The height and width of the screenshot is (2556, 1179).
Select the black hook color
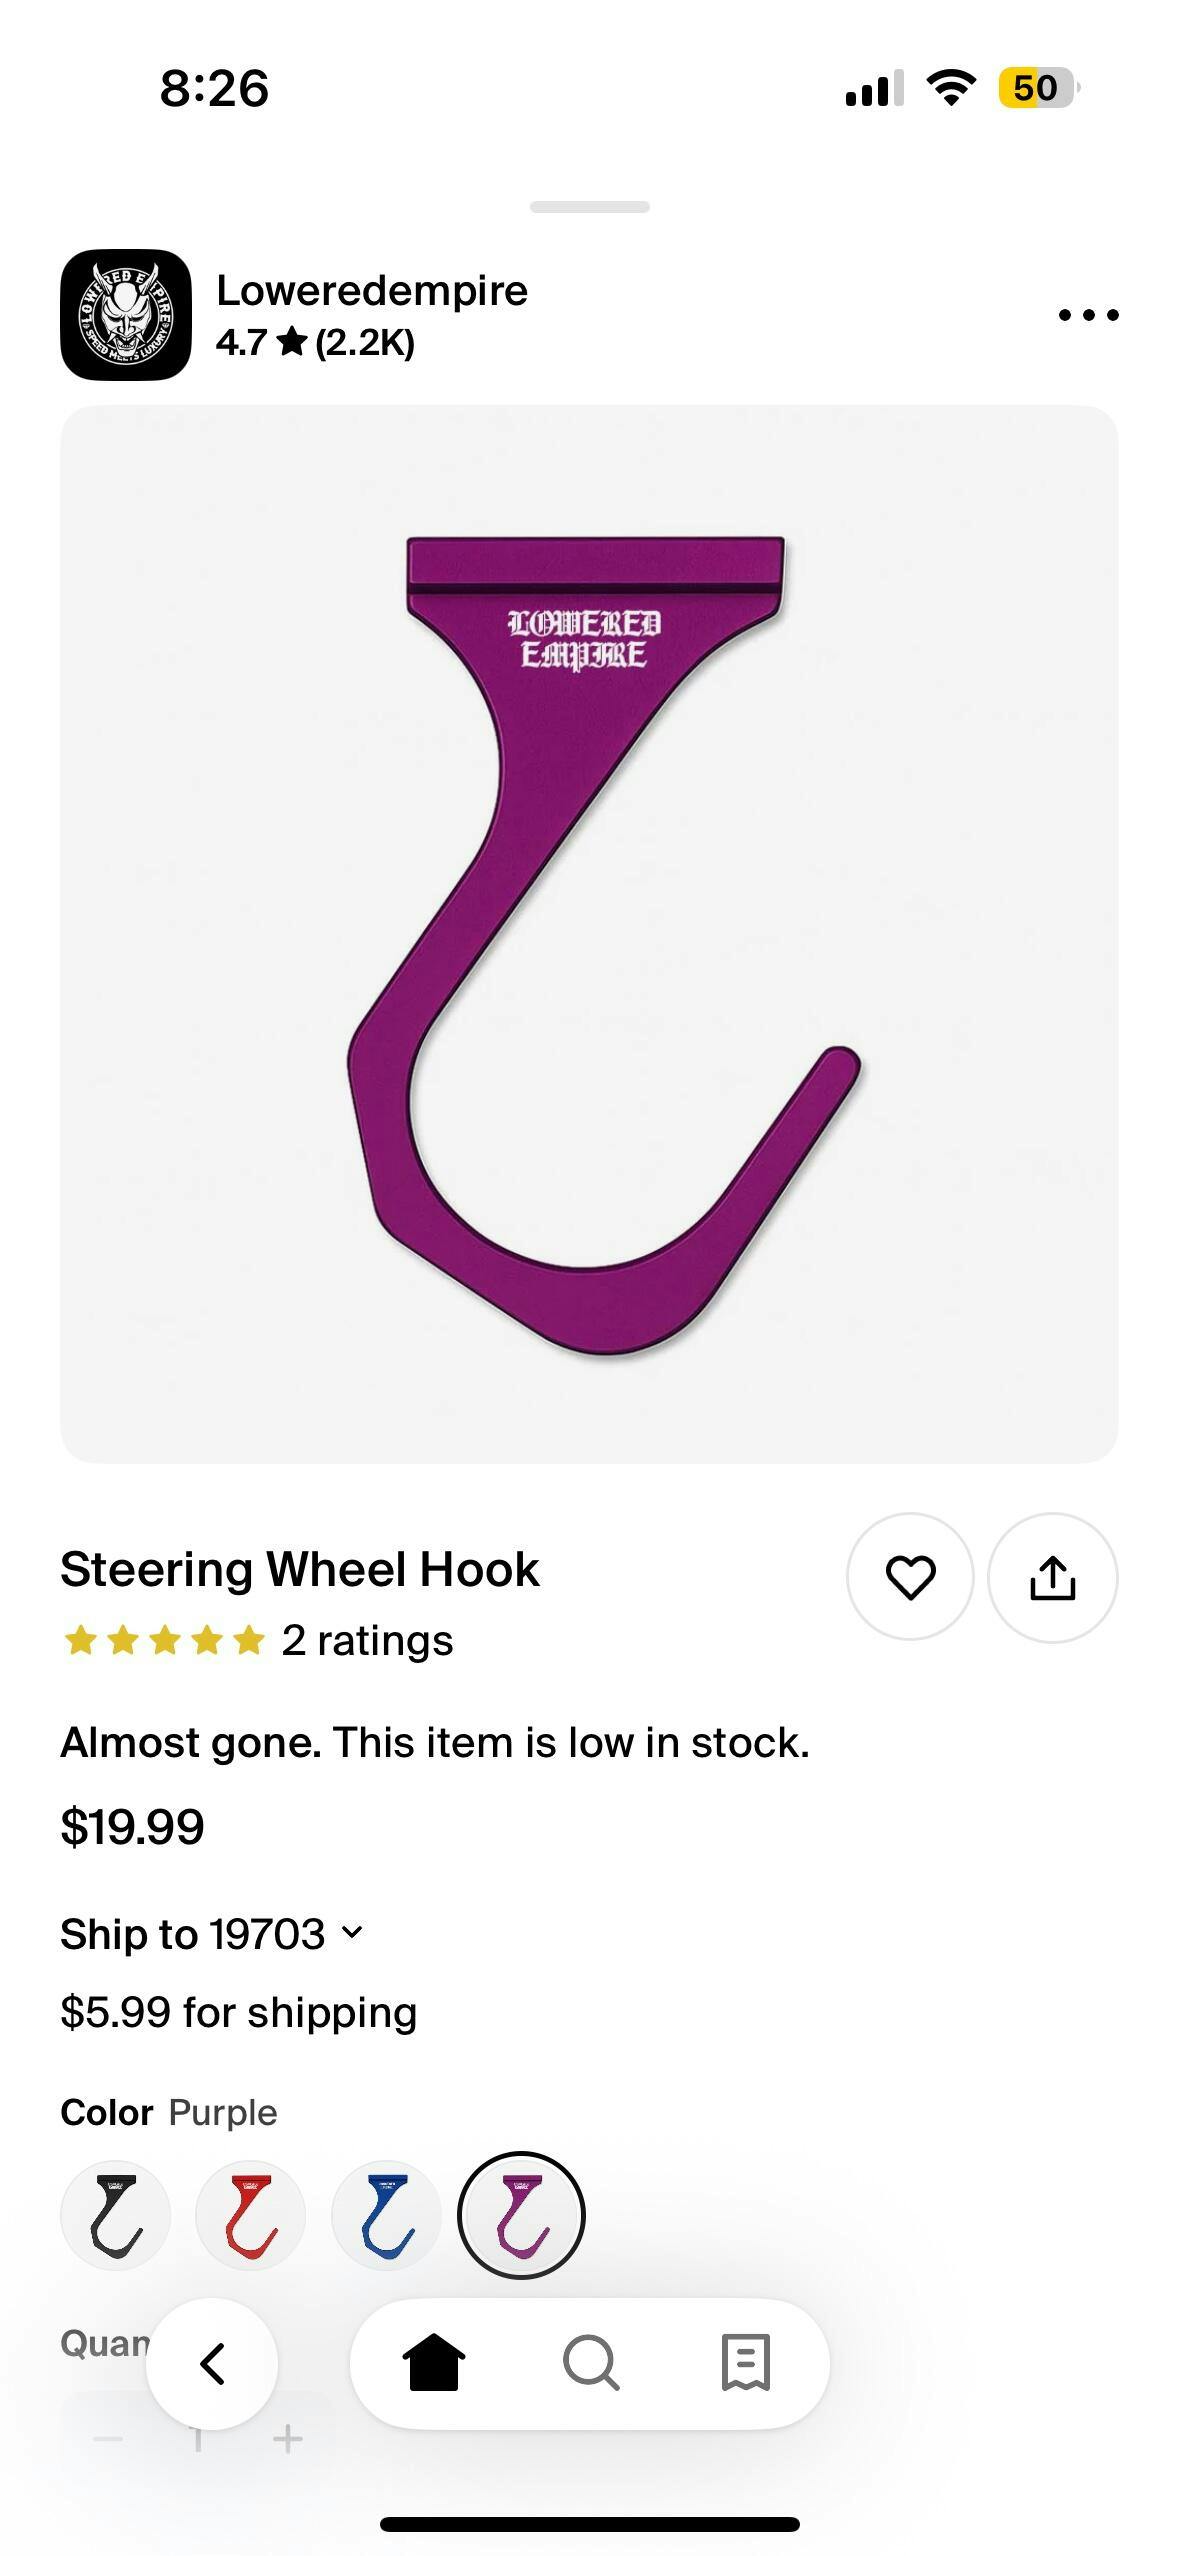tap(116, 2215)
